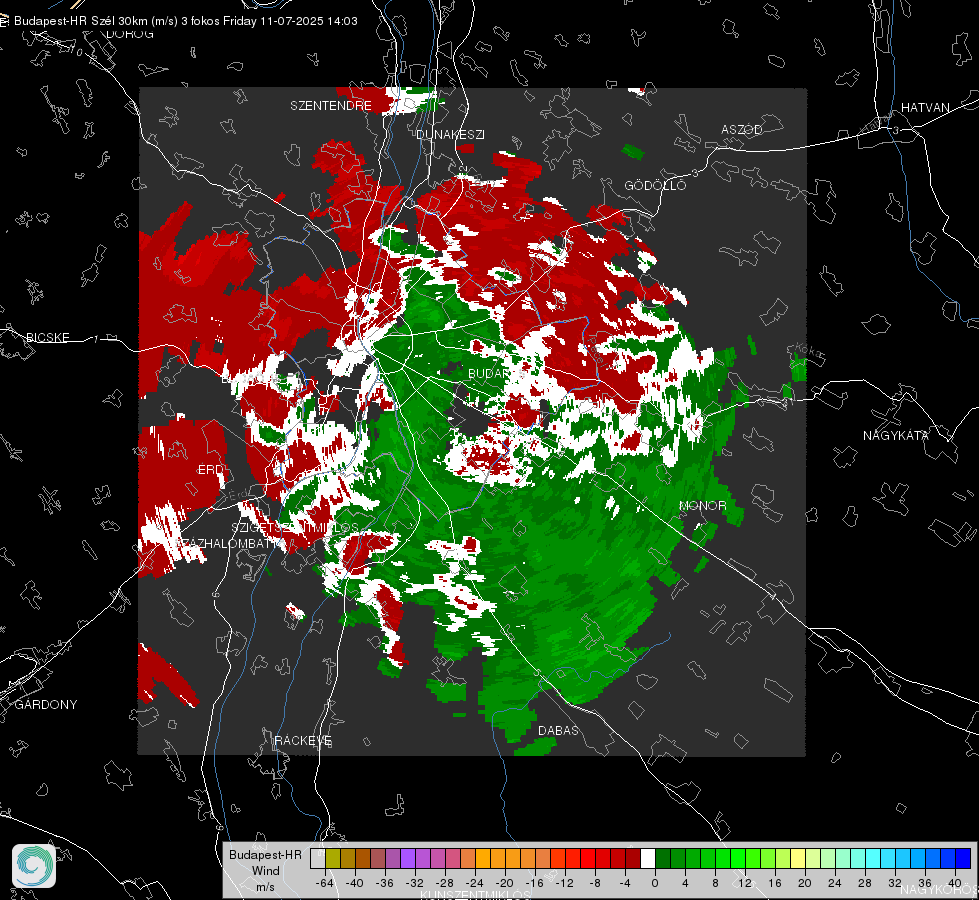
Task: Click the HATVAN map label
Action: click(x=925, y=107)
